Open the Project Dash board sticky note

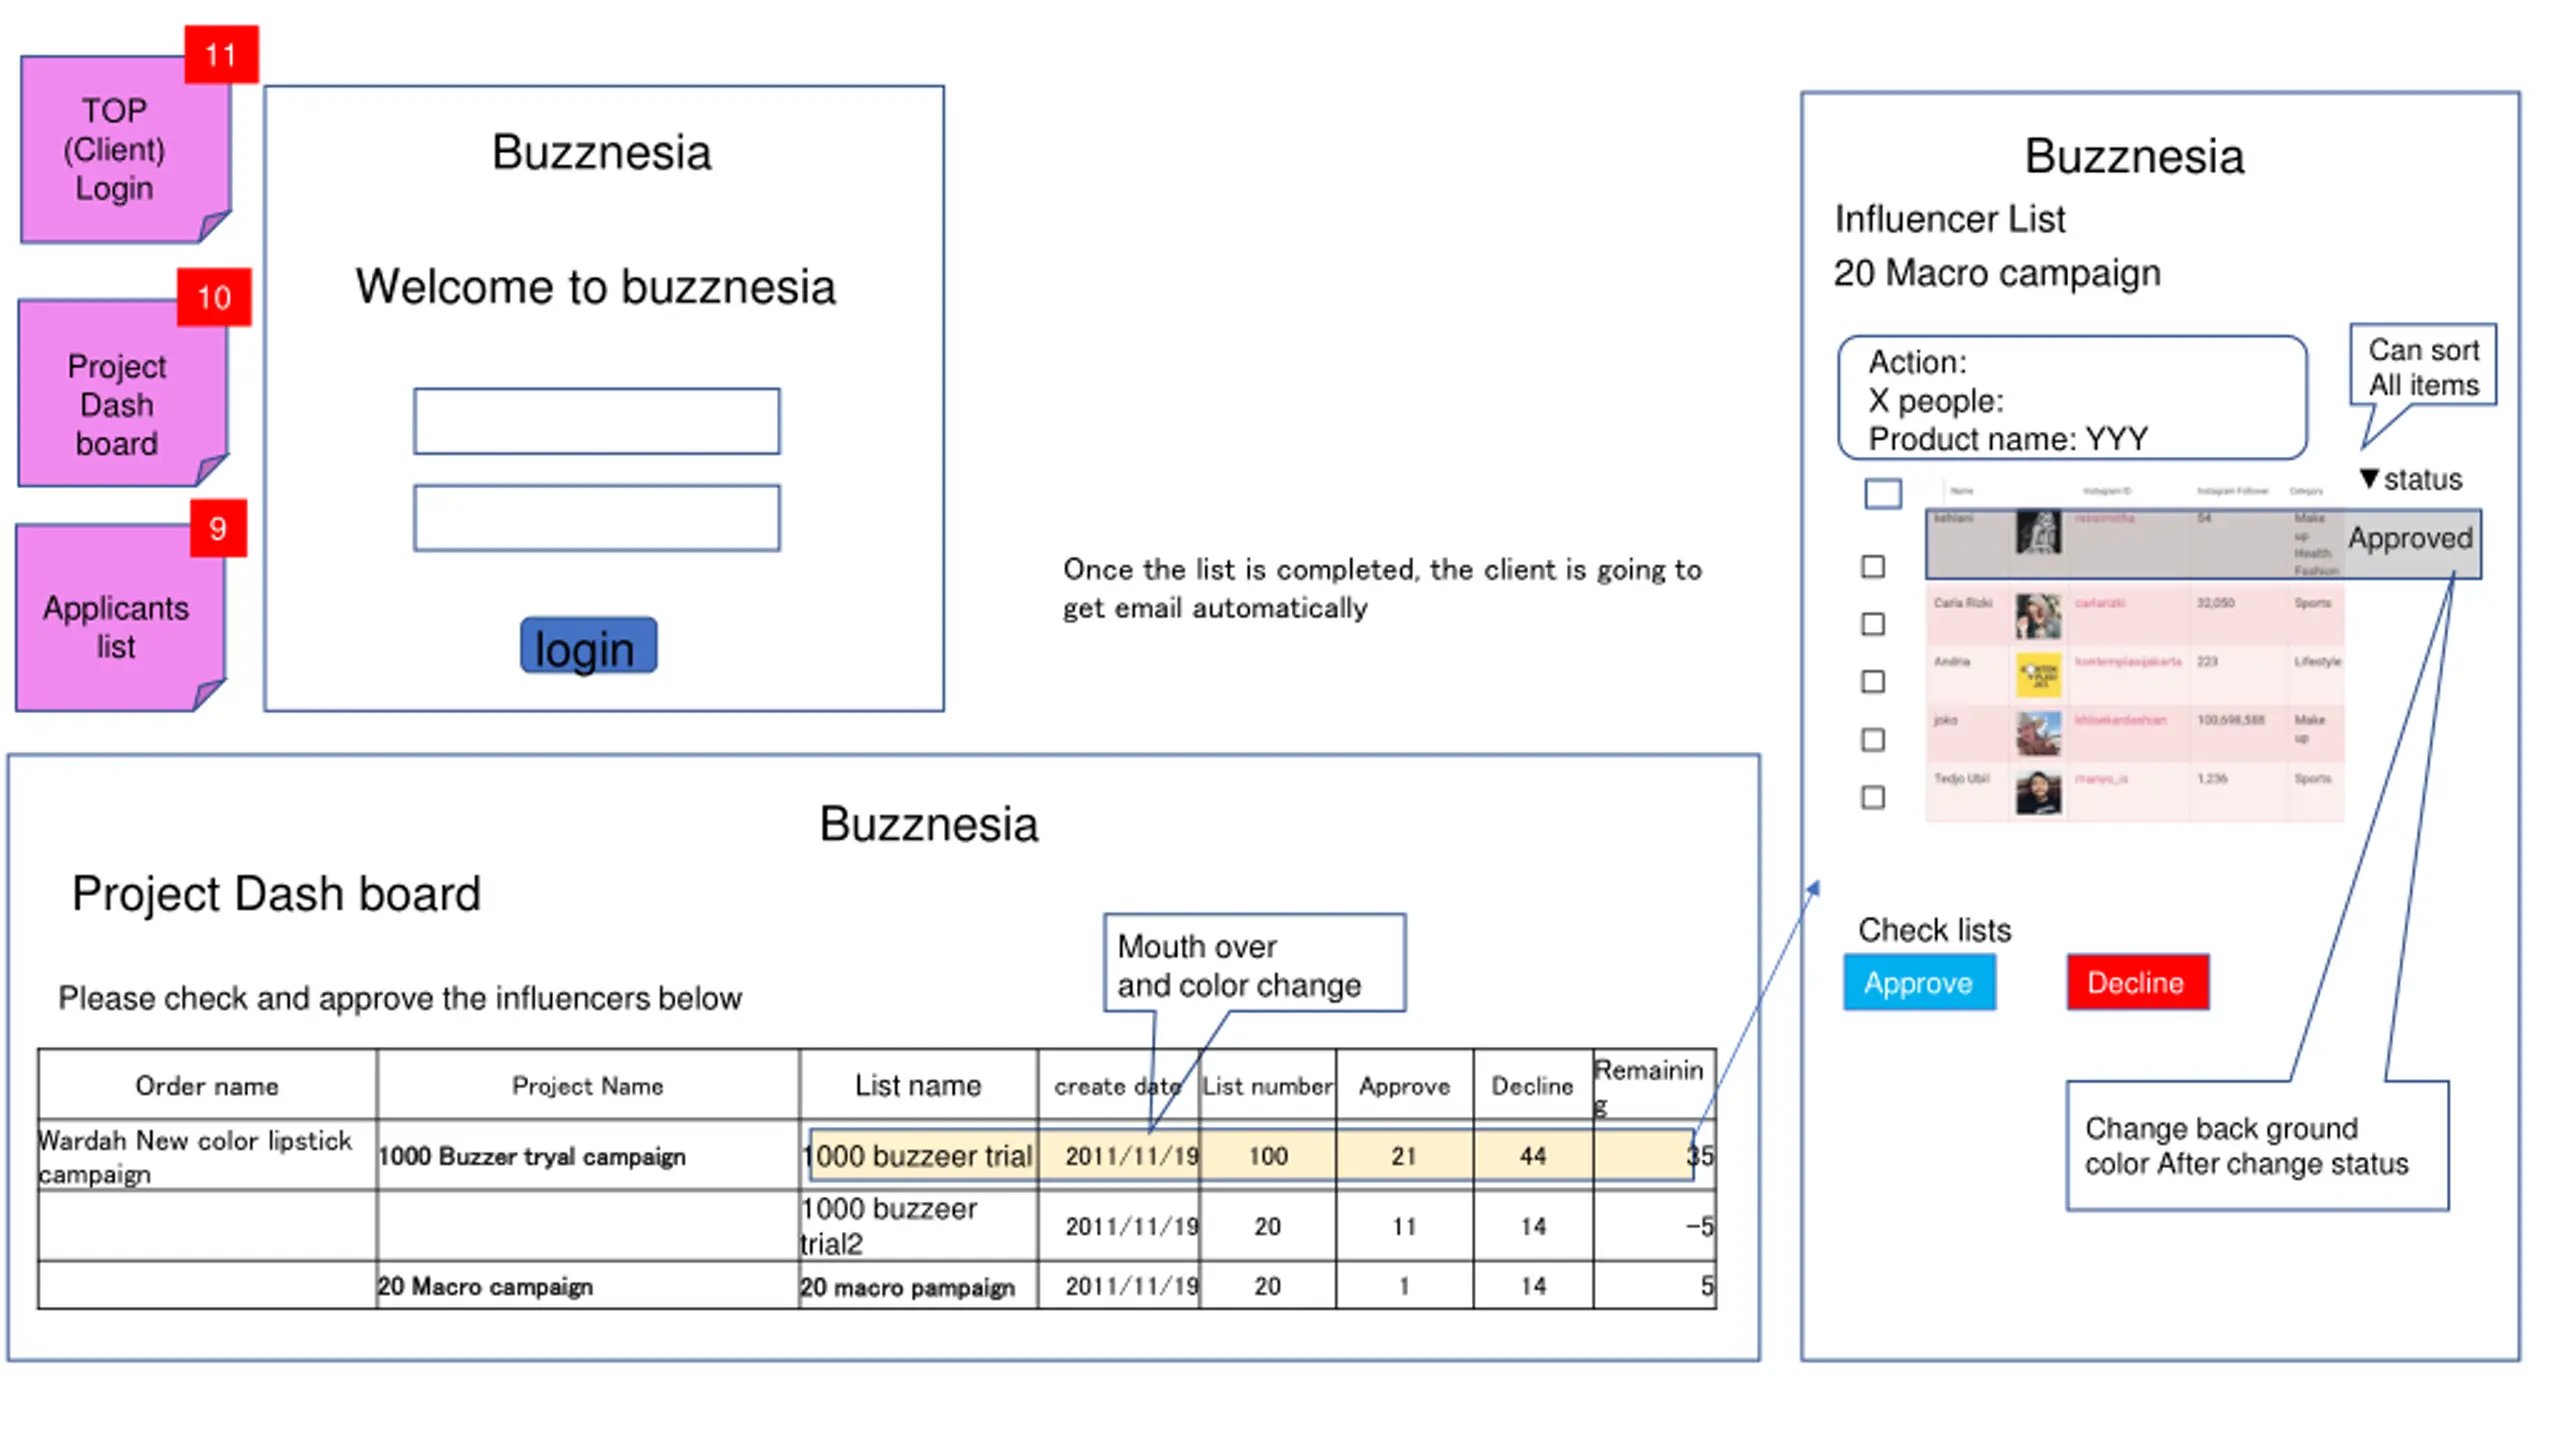122,393
